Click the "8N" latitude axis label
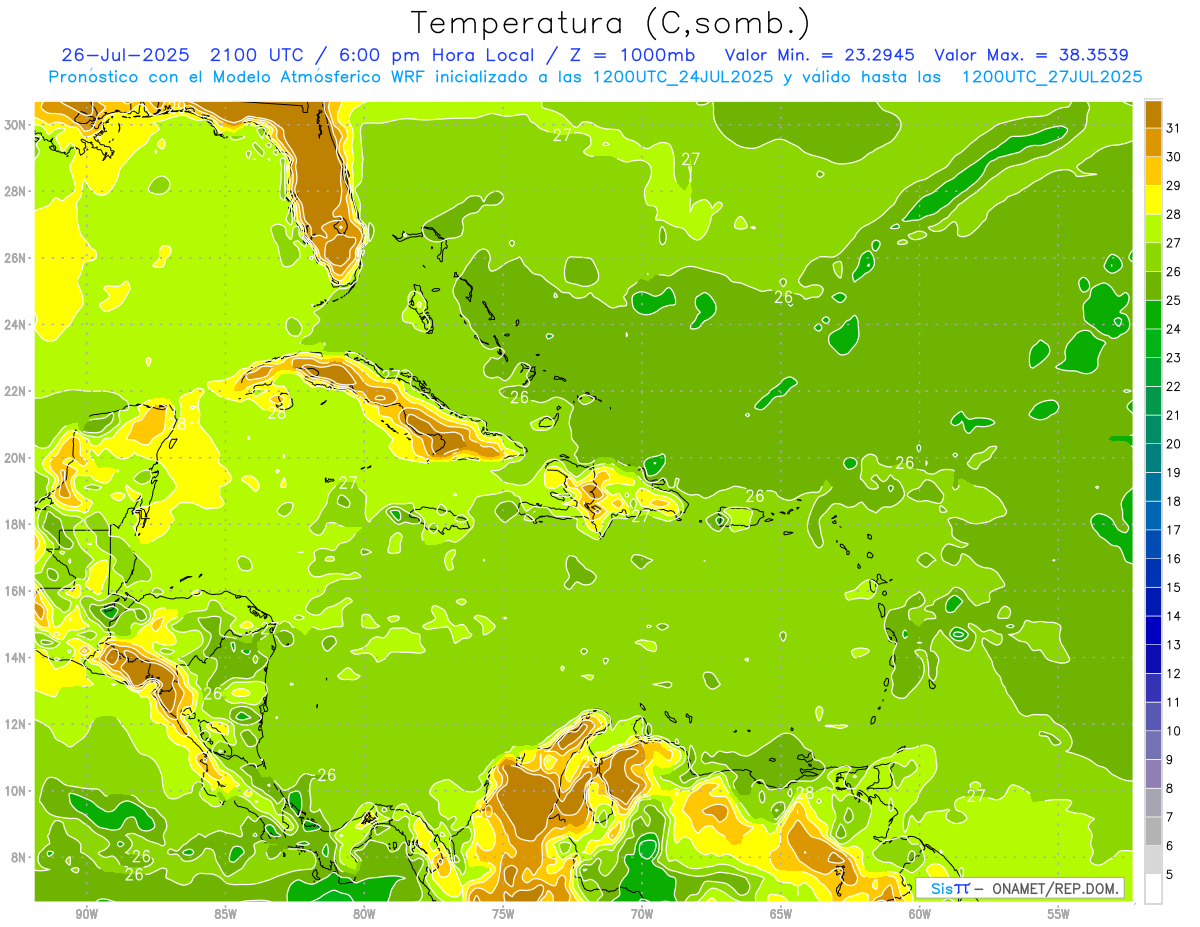 19,857
